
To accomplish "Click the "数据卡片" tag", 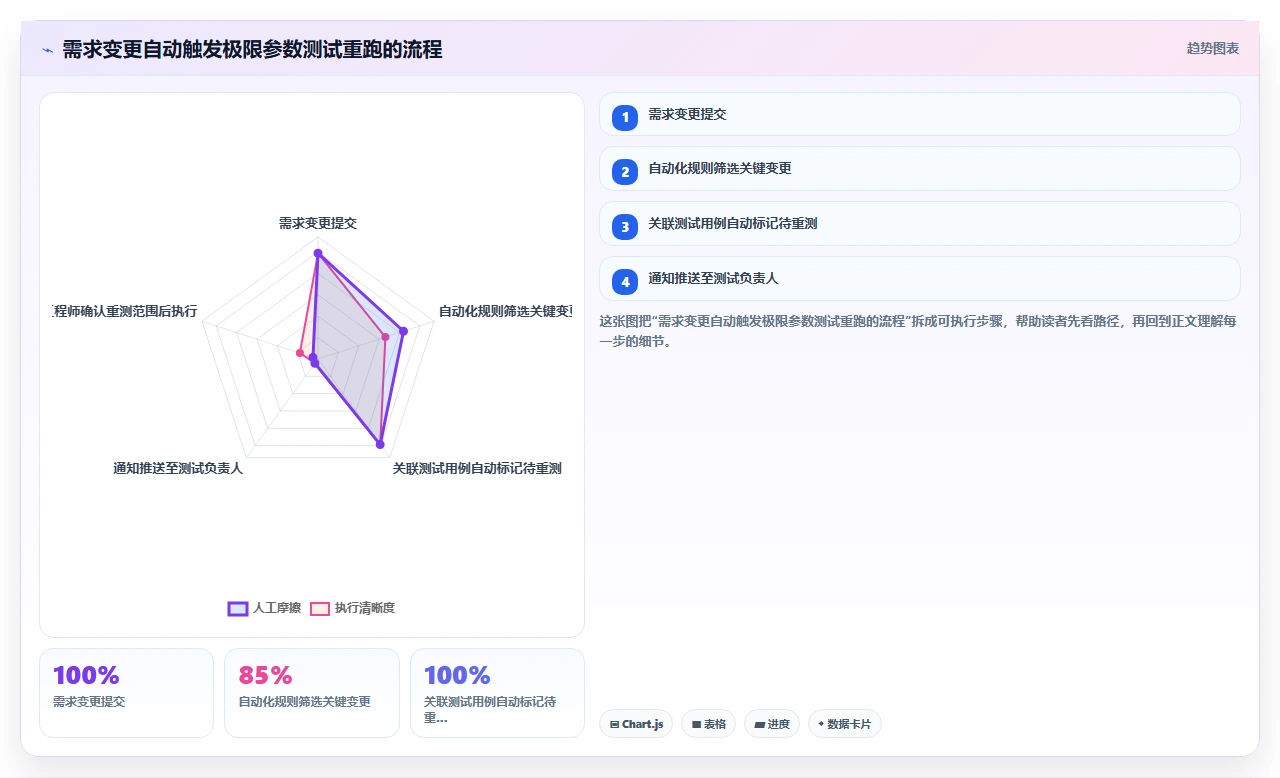I will click(x=845, y=724).
